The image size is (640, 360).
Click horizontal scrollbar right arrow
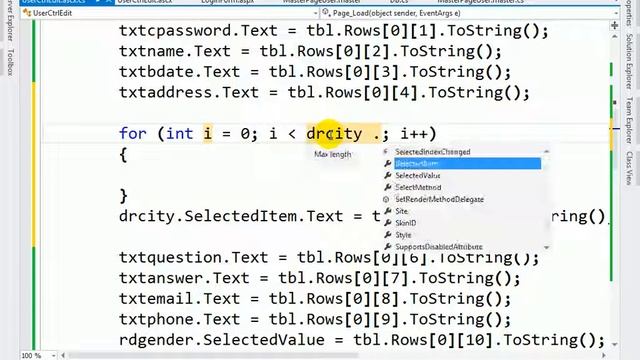(604, 356)
